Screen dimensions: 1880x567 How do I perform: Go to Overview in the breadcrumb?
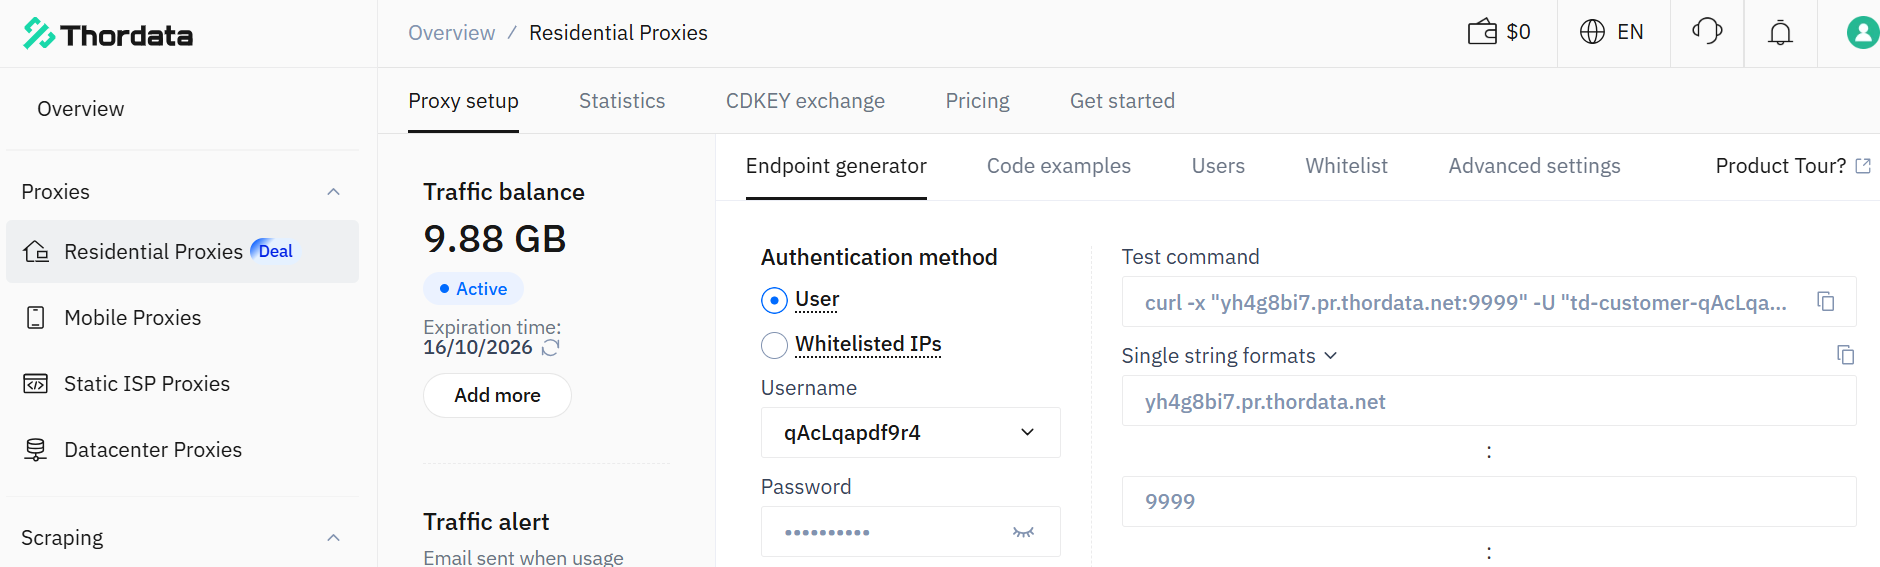click(x=451, y=33)
